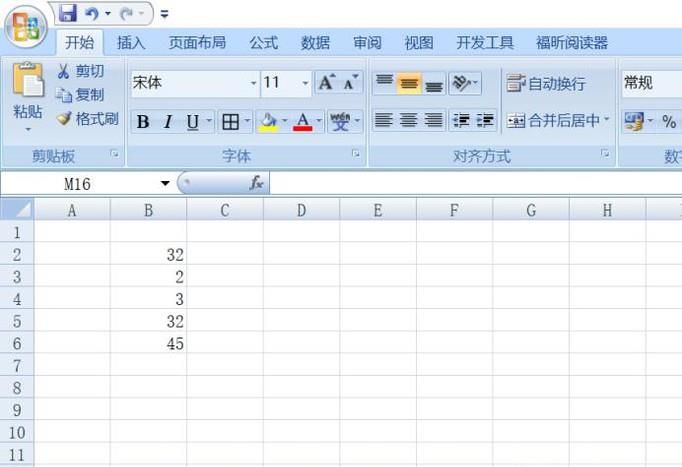Viewport: 682px width, 467px height.
Task: Apply cell borders icon
Action: [x=231, y=122]
